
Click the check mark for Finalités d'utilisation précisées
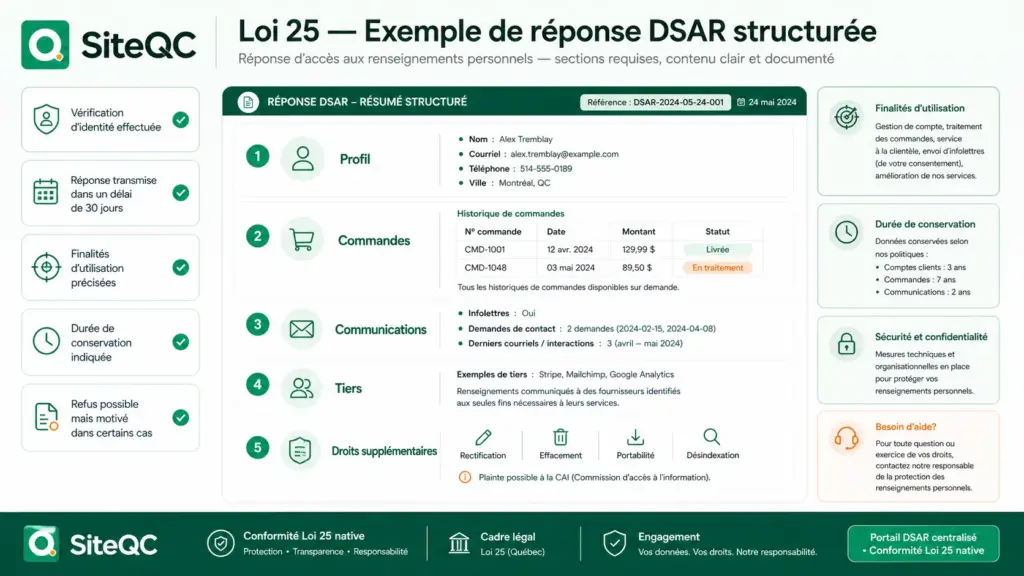pos(181,267)
